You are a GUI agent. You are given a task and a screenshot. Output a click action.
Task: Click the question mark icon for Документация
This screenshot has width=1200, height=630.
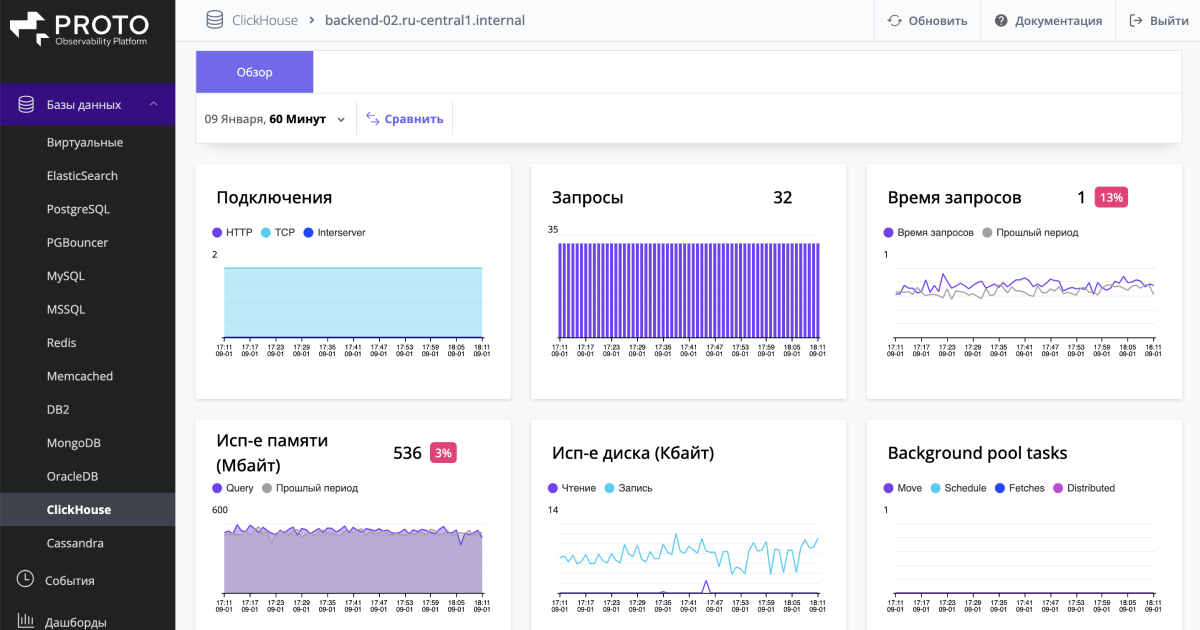click(1001, 20)
